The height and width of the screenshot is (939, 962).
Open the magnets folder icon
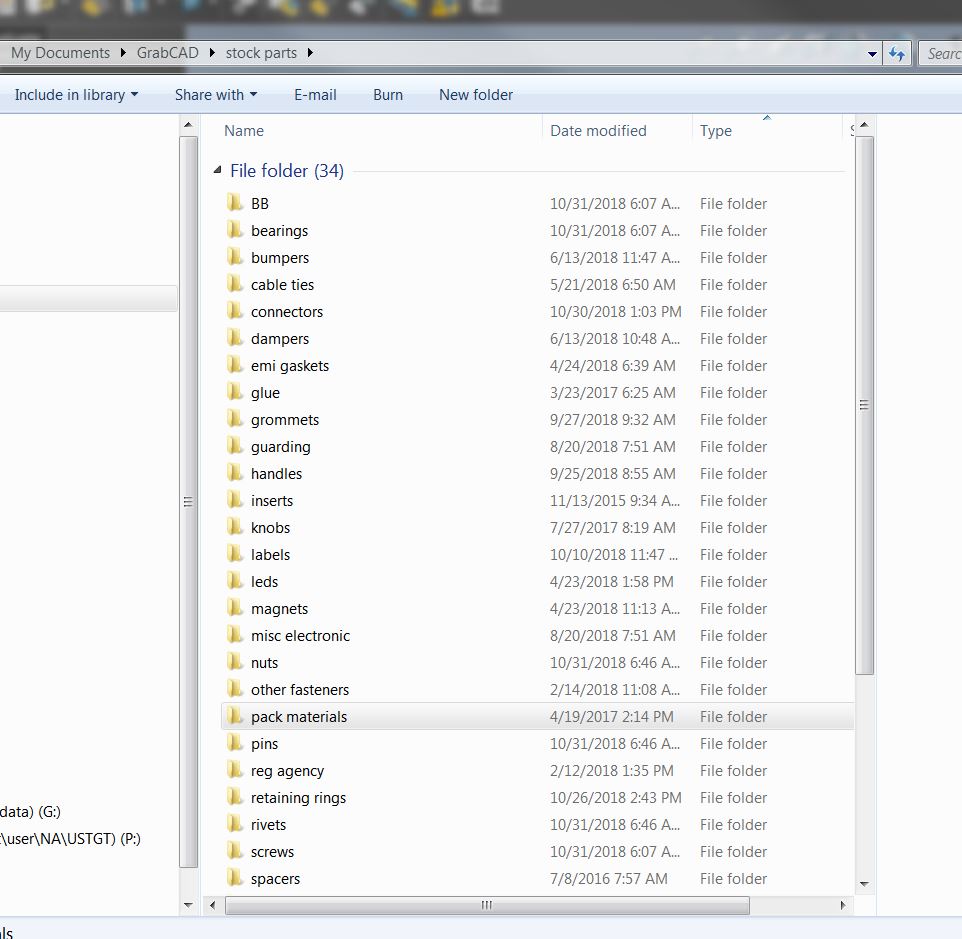pyautogui.click(x=236, y=608)
